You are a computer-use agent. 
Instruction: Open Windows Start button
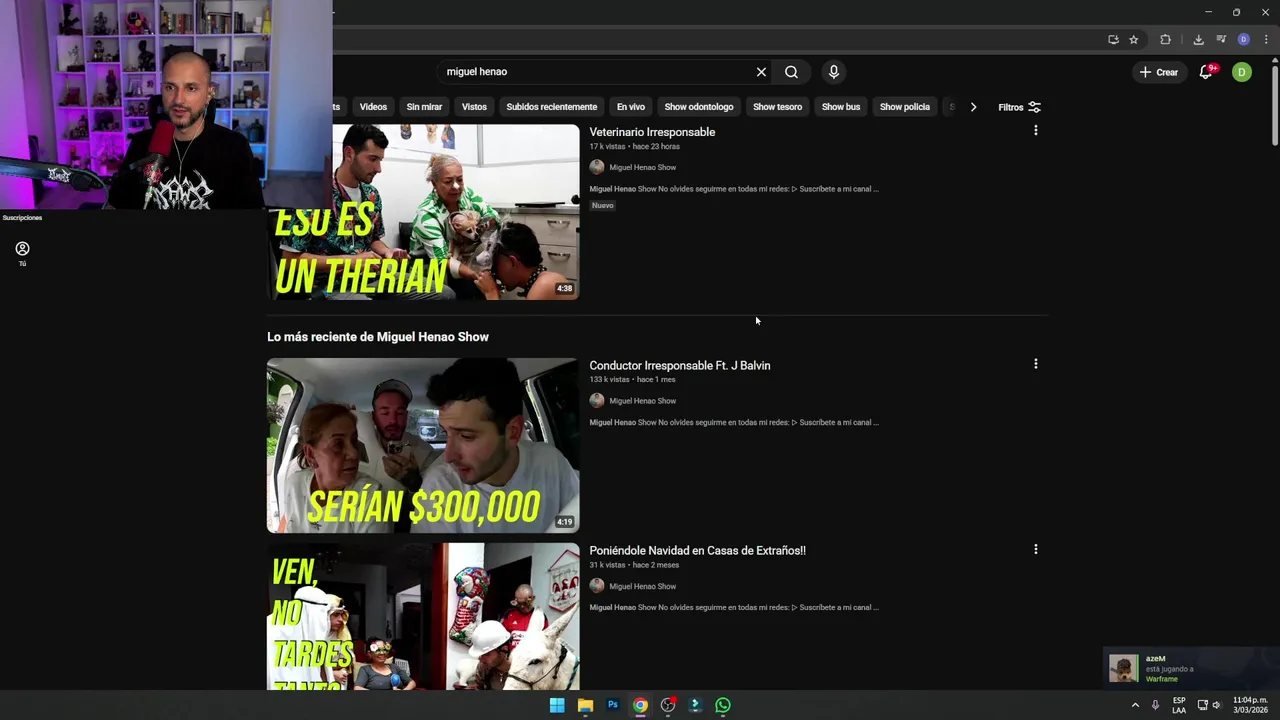557,705
